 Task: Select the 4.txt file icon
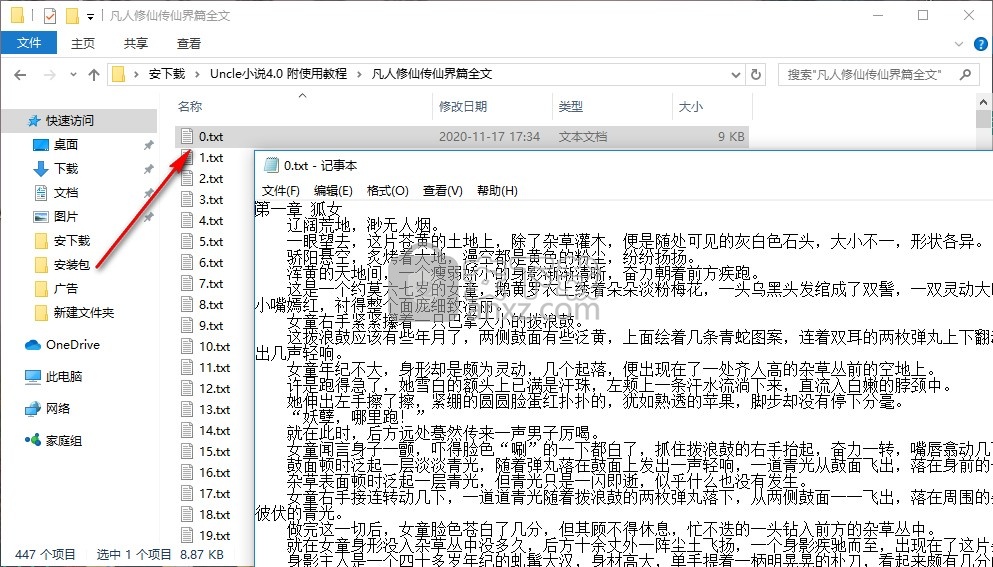[x=187, y=220]
